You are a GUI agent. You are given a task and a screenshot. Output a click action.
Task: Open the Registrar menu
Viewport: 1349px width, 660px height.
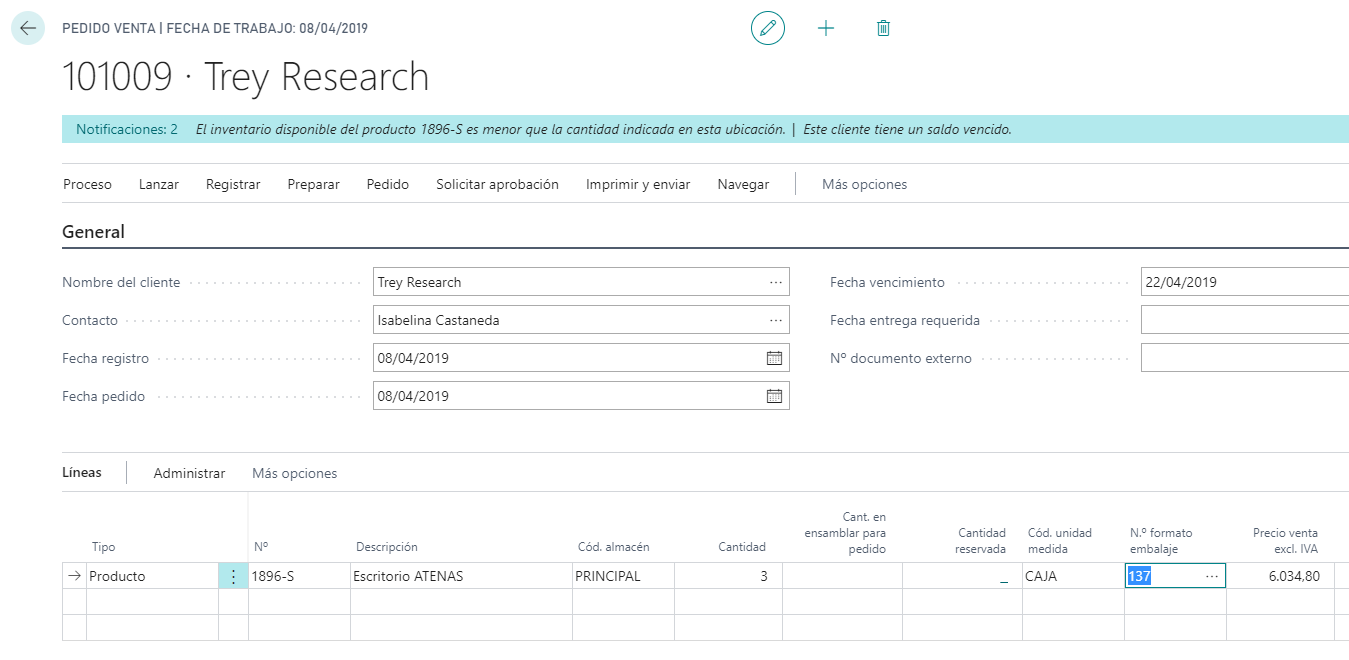tap(233, 184)
